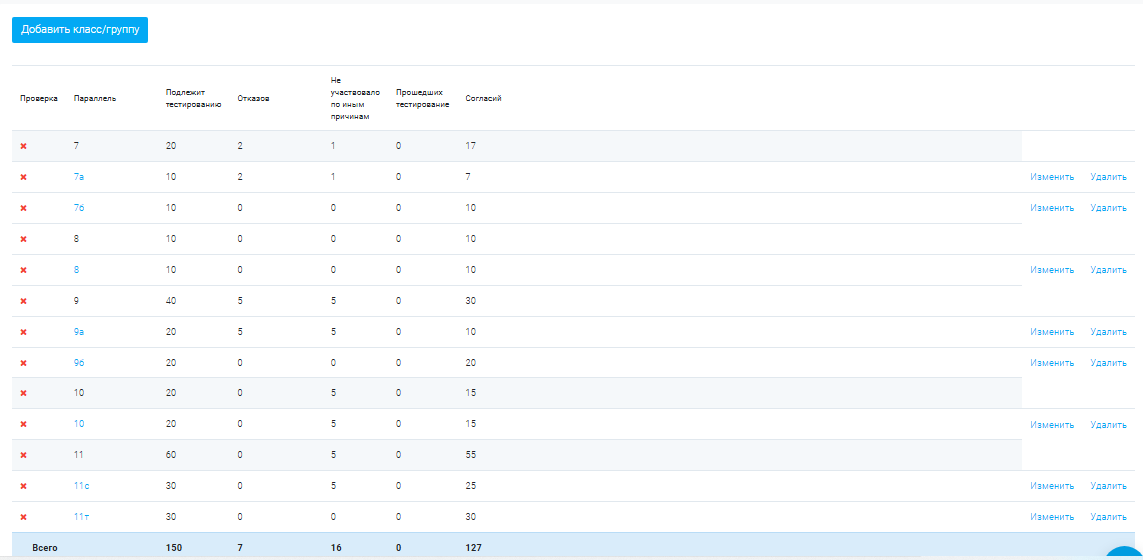Click the red cross icon in row 9б

[x=24, y=363]
